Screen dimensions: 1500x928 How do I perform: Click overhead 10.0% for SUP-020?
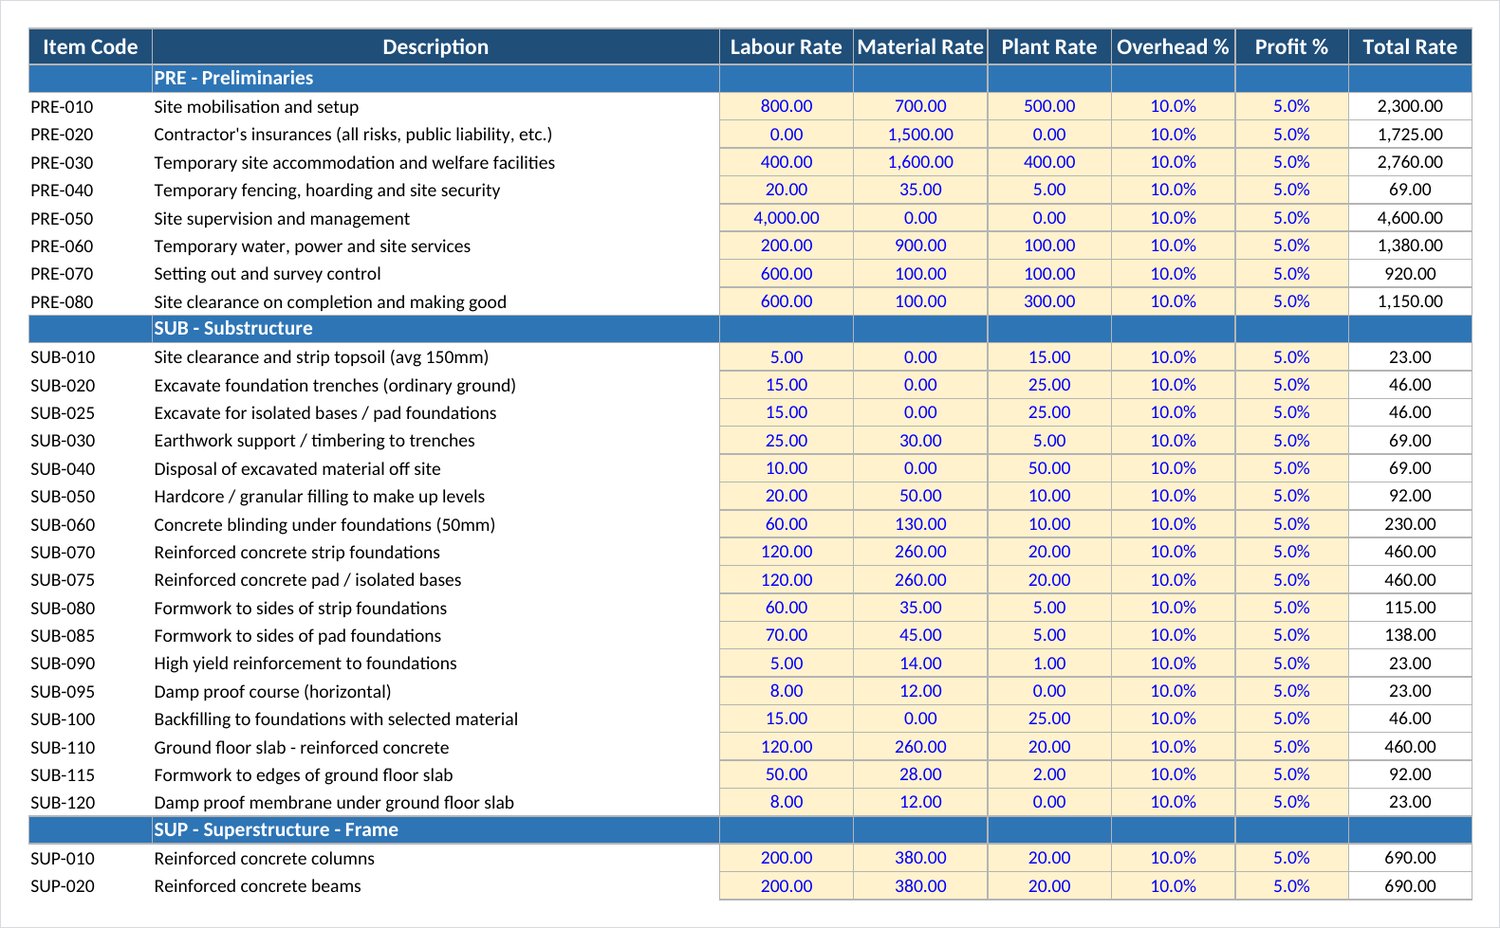click(x=1173, y=886)
